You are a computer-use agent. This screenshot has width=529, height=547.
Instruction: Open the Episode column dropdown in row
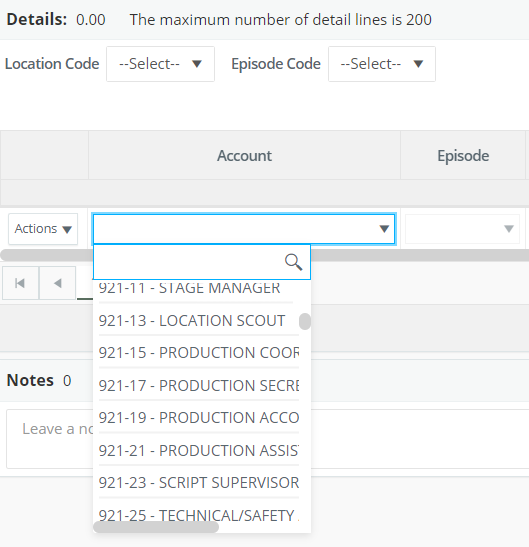coord(462,229)
